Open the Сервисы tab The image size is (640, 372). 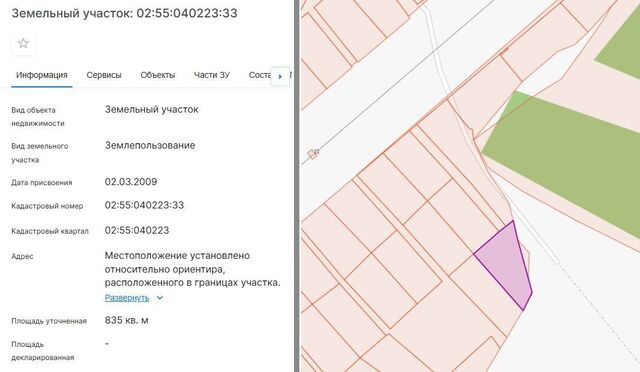(104, 75)
